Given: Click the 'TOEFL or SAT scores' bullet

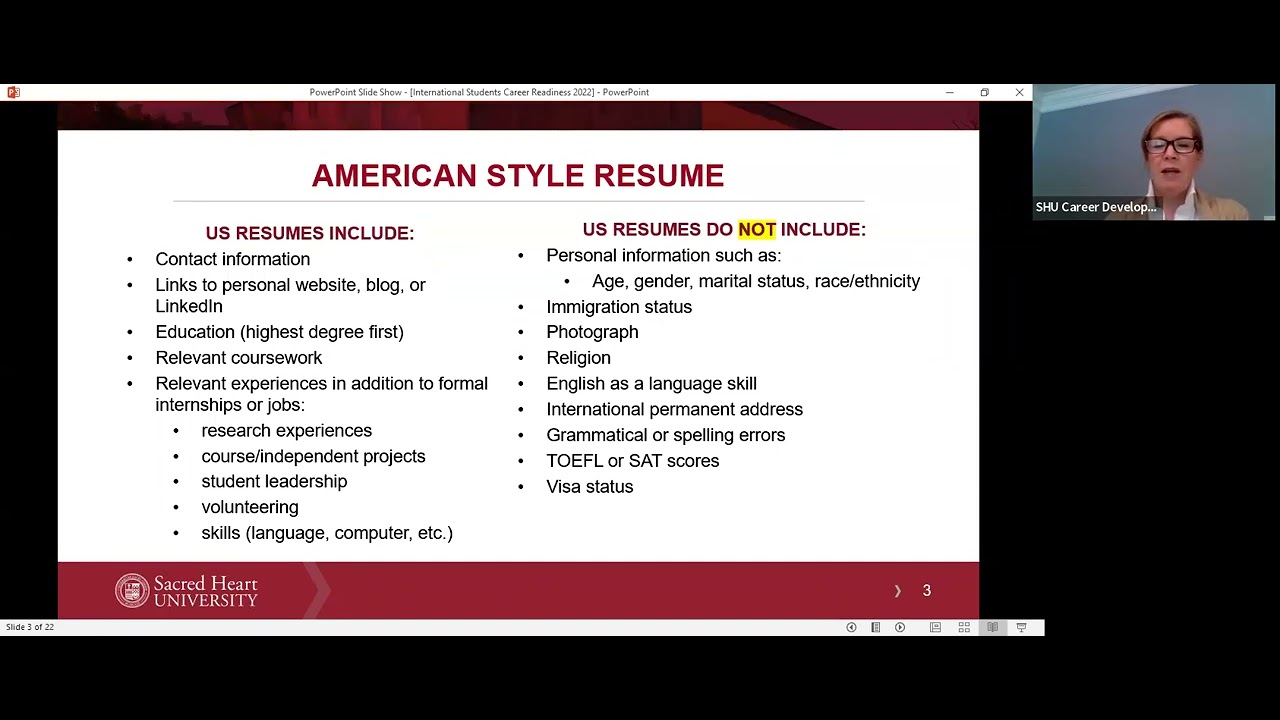Looking at the screenshot, I should click(x=632, y=461).
